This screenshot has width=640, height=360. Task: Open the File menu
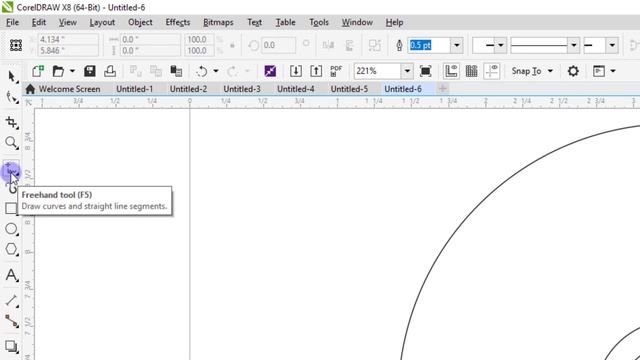pos(12,22)
